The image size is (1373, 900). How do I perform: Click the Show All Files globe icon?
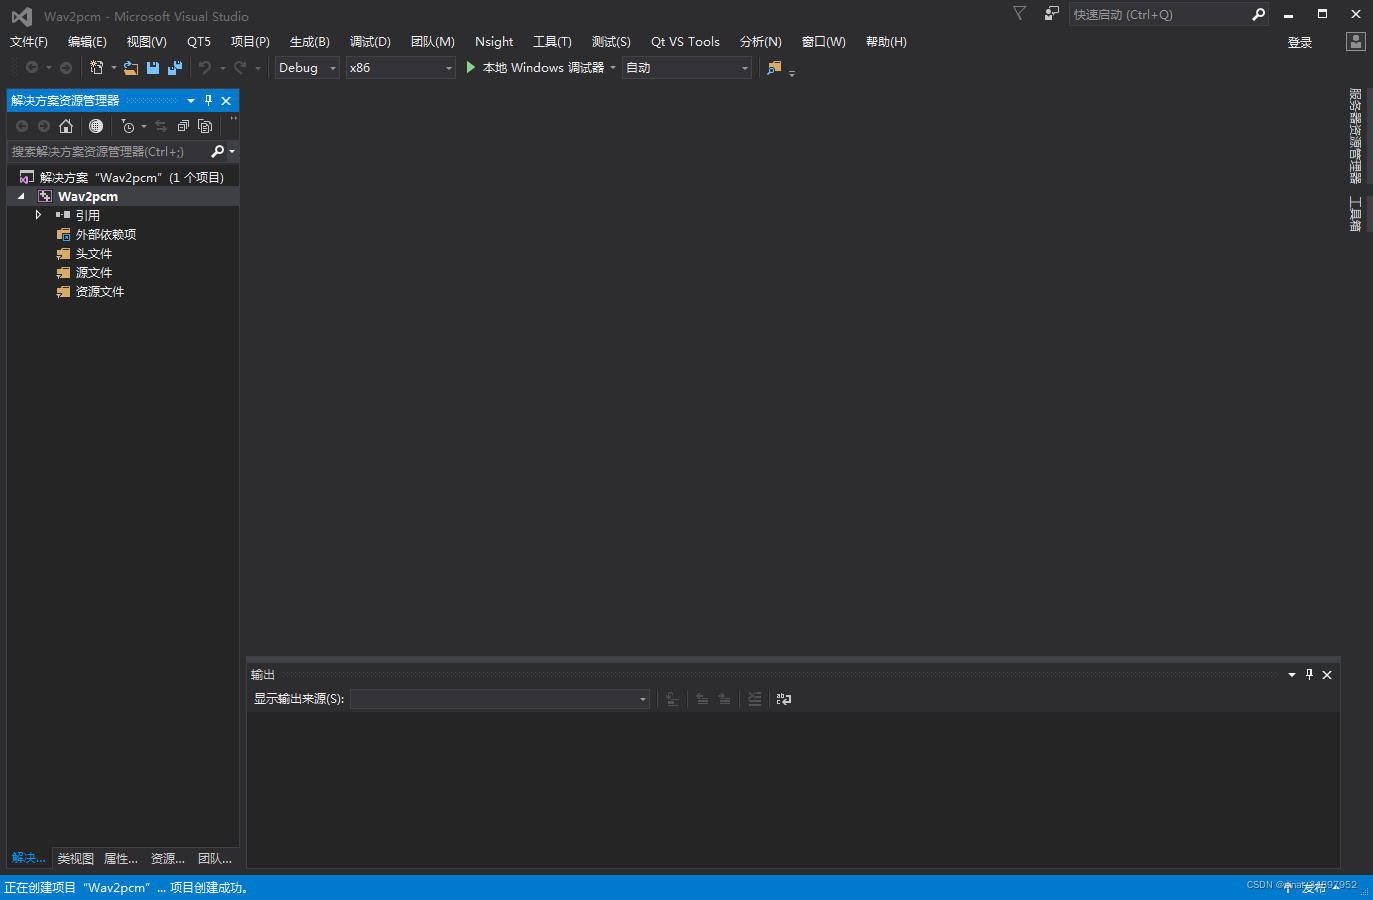(x=96, y=126)
